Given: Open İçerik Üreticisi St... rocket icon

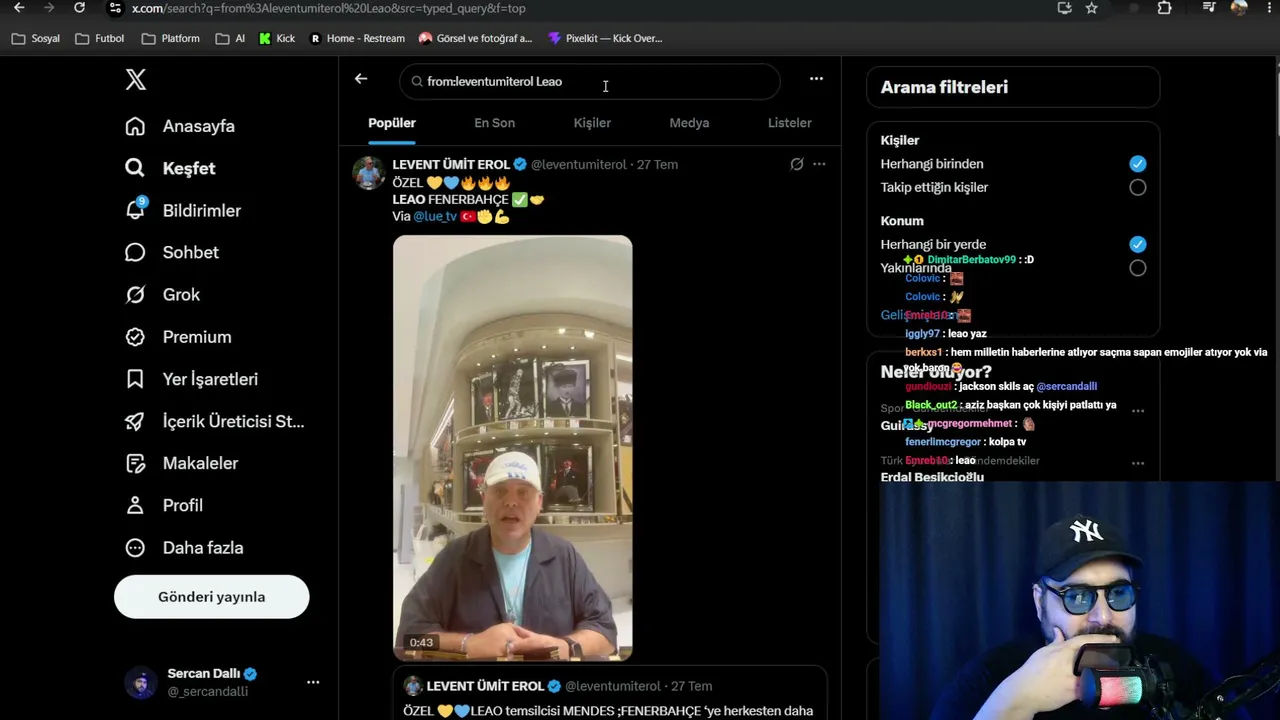Looking at the screenshot, I should (x=135, y=421).
